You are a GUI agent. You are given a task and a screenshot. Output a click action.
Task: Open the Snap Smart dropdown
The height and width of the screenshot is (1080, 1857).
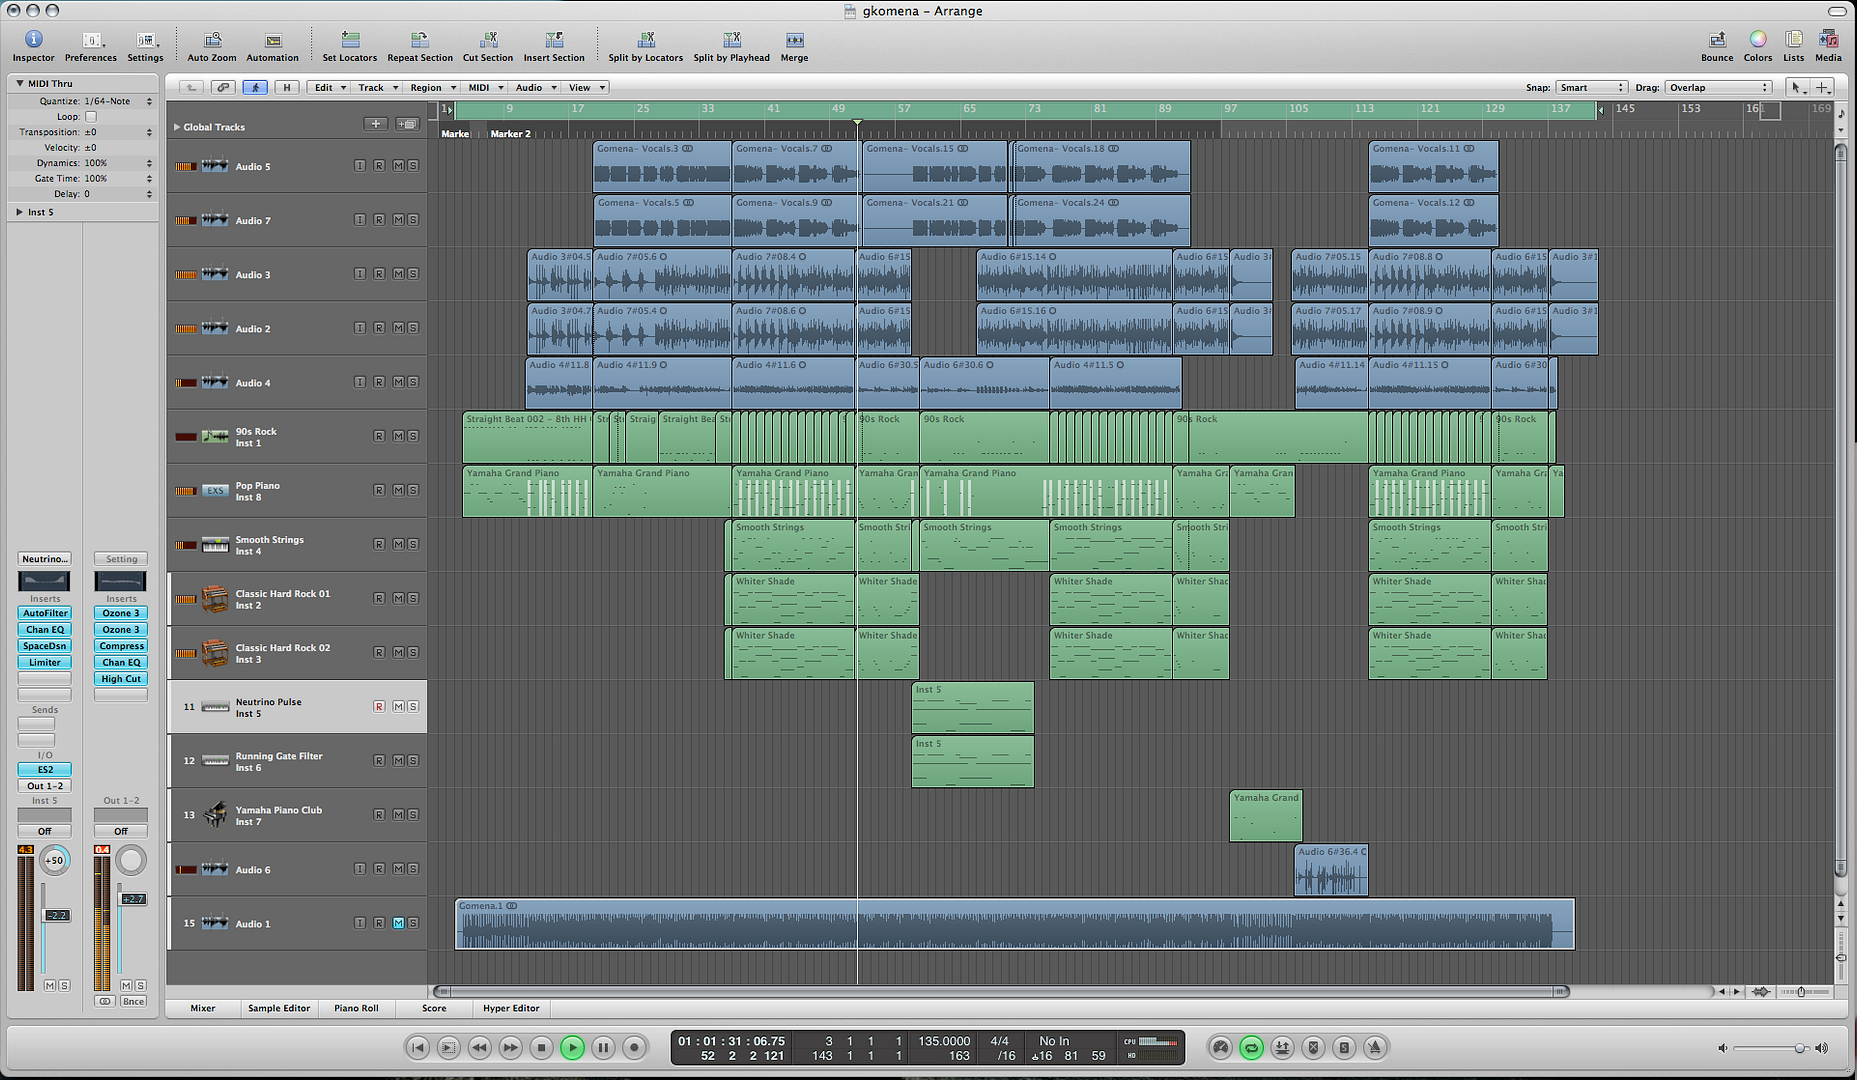1592,88
